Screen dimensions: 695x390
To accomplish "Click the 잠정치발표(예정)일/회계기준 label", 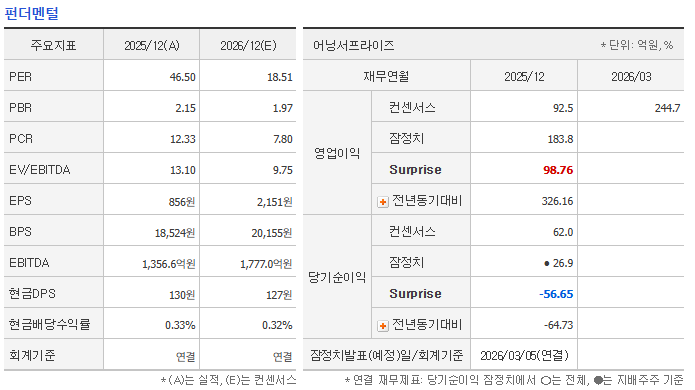I will pos(387,355).
